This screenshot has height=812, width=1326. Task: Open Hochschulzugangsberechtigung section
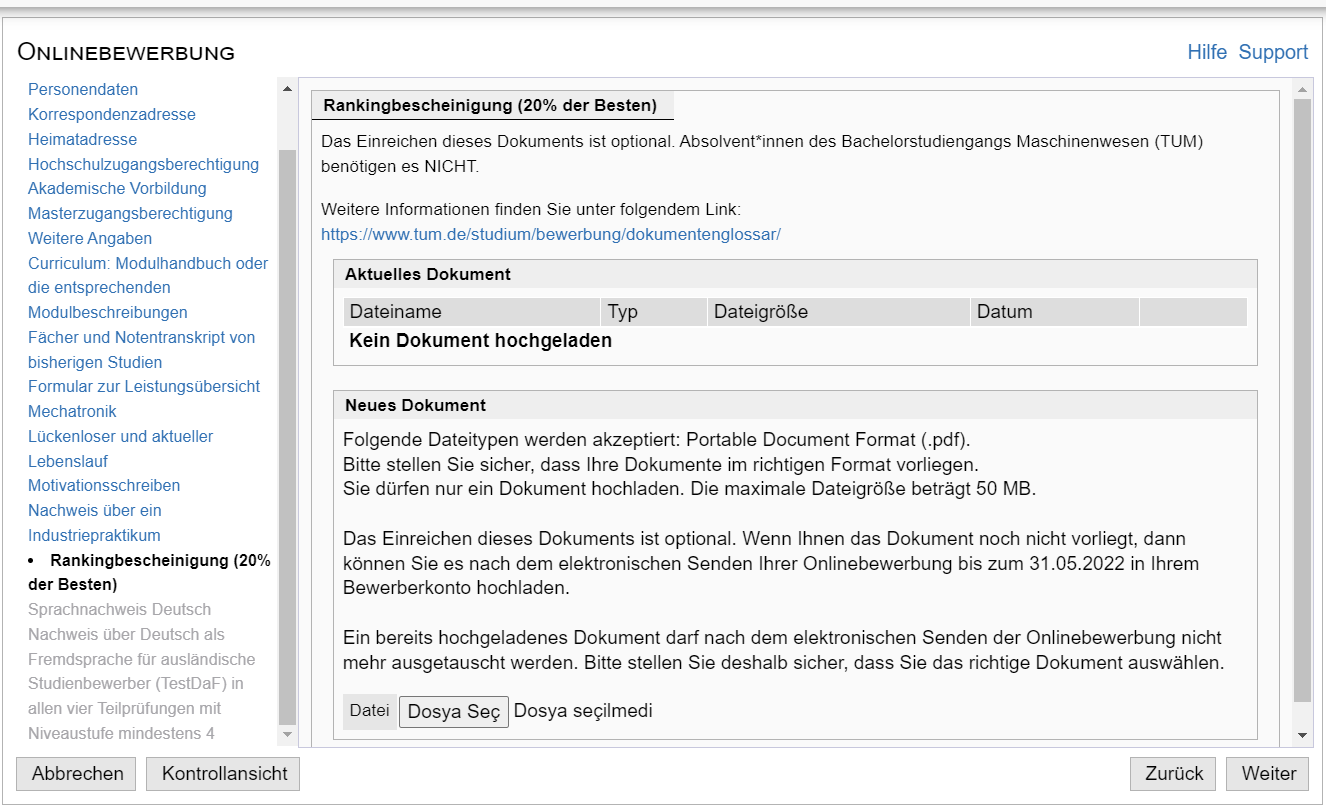tap(143, 164)
